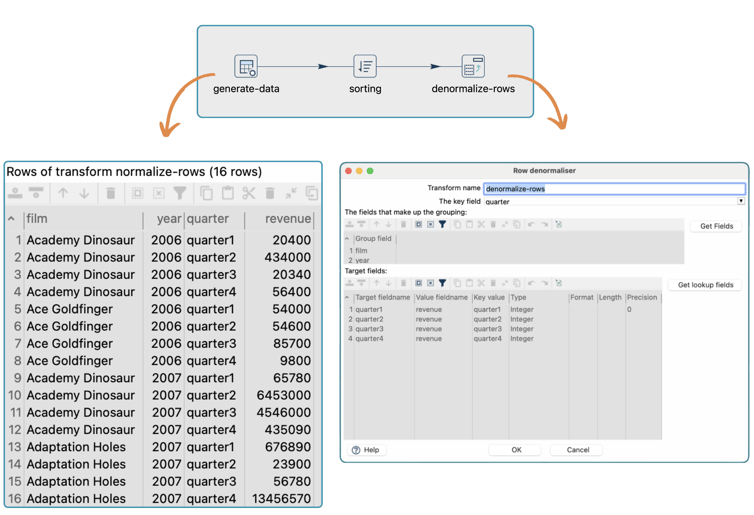
Task: Click the Transform name text field
Action: (613, 188)
